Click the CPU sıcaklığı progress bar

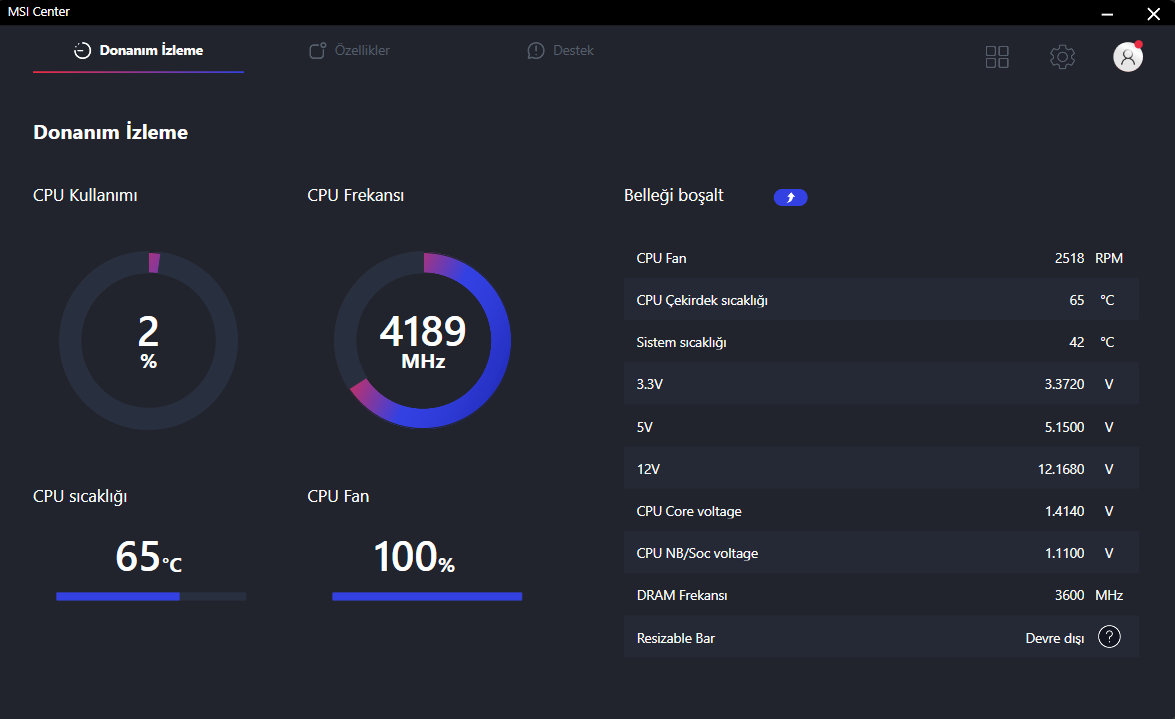coord(151,597)
